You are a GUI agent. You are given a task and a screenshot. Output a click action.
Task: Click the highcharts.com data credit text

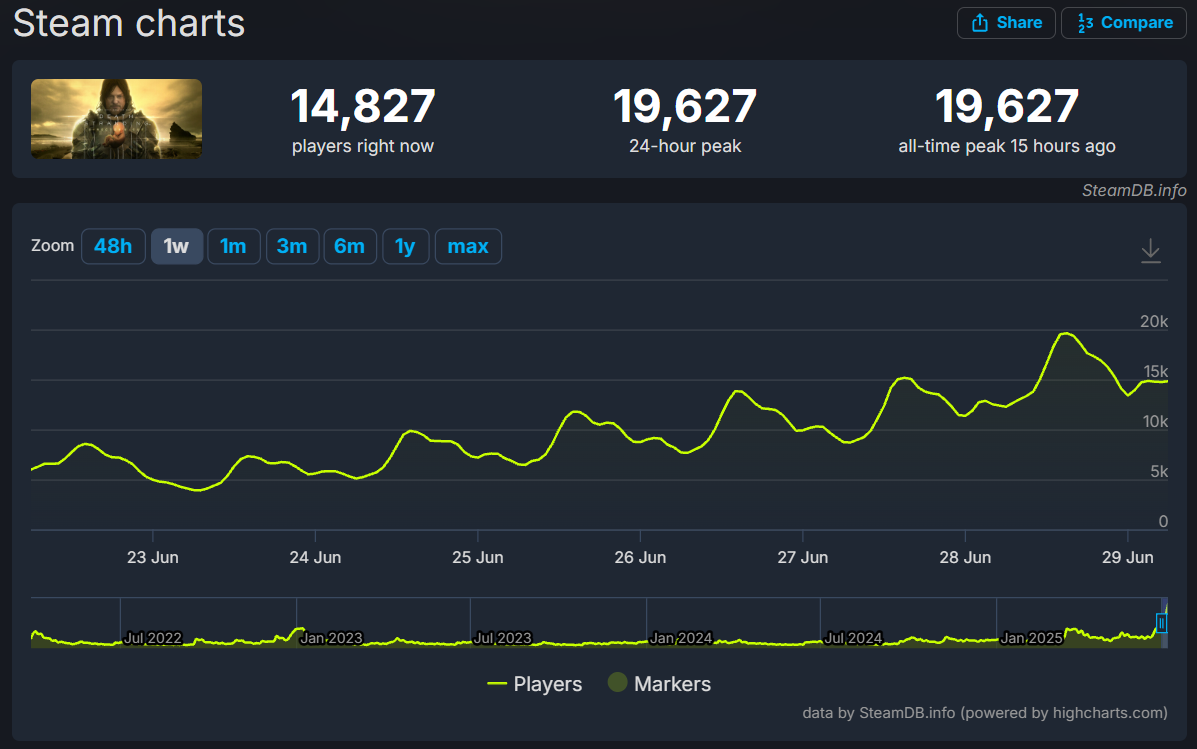click(x=985, y=713)
